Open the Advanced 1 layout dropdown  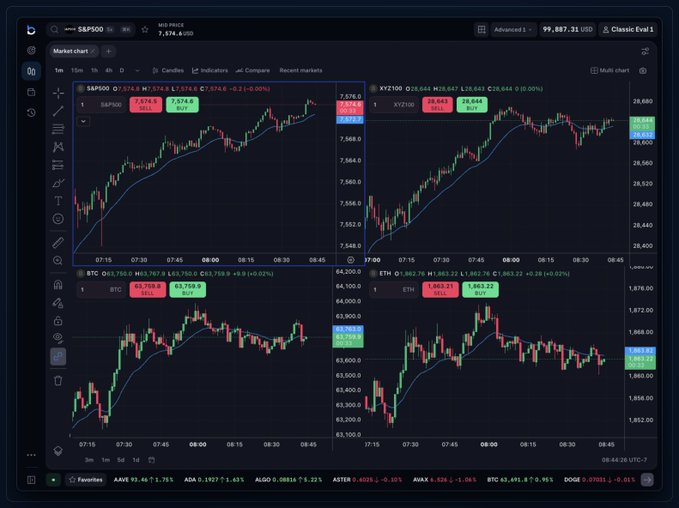(513, 29)
